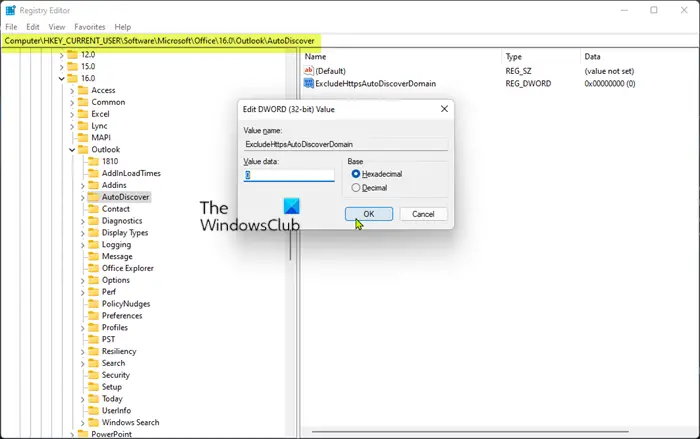The height and width of the screenshot is (439, 700).
Task: Click the PST folder icon
Action: pos(93,339)
